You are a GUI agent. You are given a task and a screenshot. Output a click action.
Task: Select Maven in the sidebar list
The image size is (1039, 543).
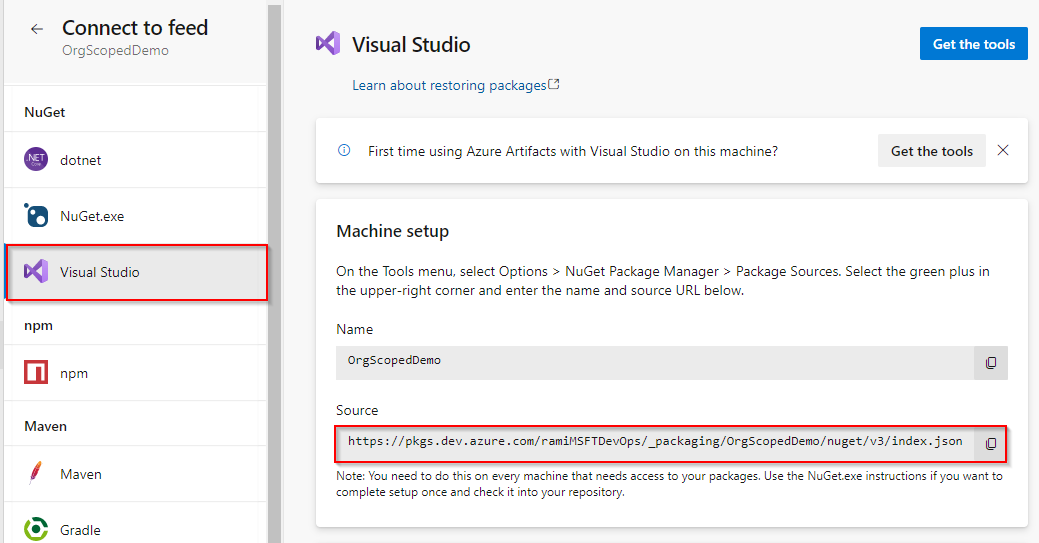[x=136, y=473]
